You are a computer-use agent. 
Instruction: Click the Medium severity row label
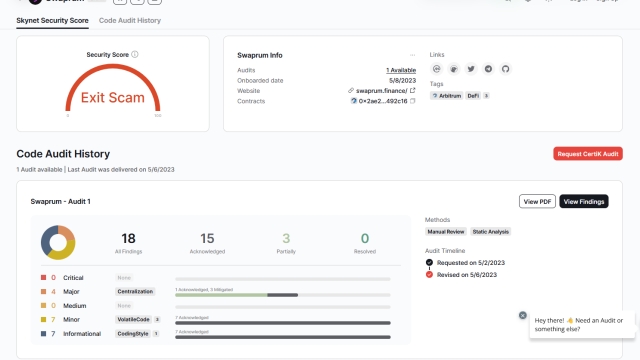(74, 306)
